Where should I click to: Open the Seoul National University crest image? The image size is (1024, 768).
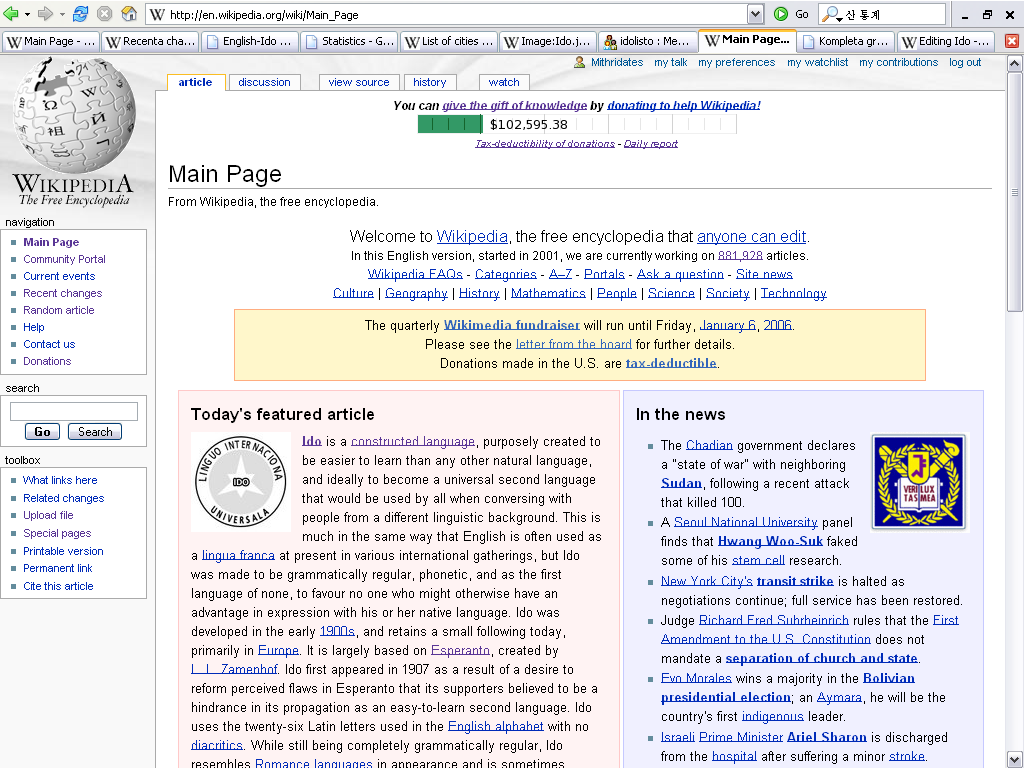click(919, 482)
